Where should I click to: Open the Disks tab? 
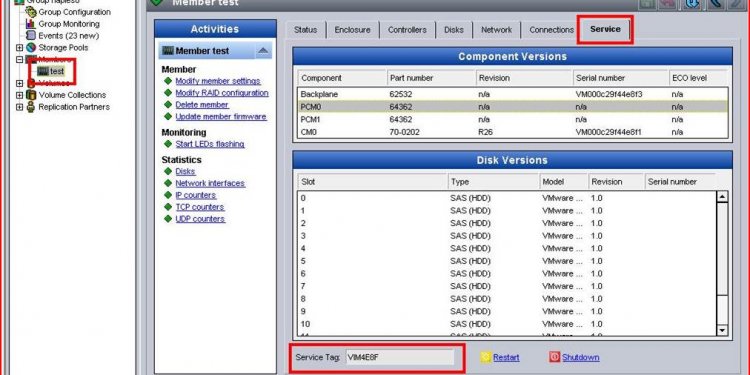click(x=454, y=30)
